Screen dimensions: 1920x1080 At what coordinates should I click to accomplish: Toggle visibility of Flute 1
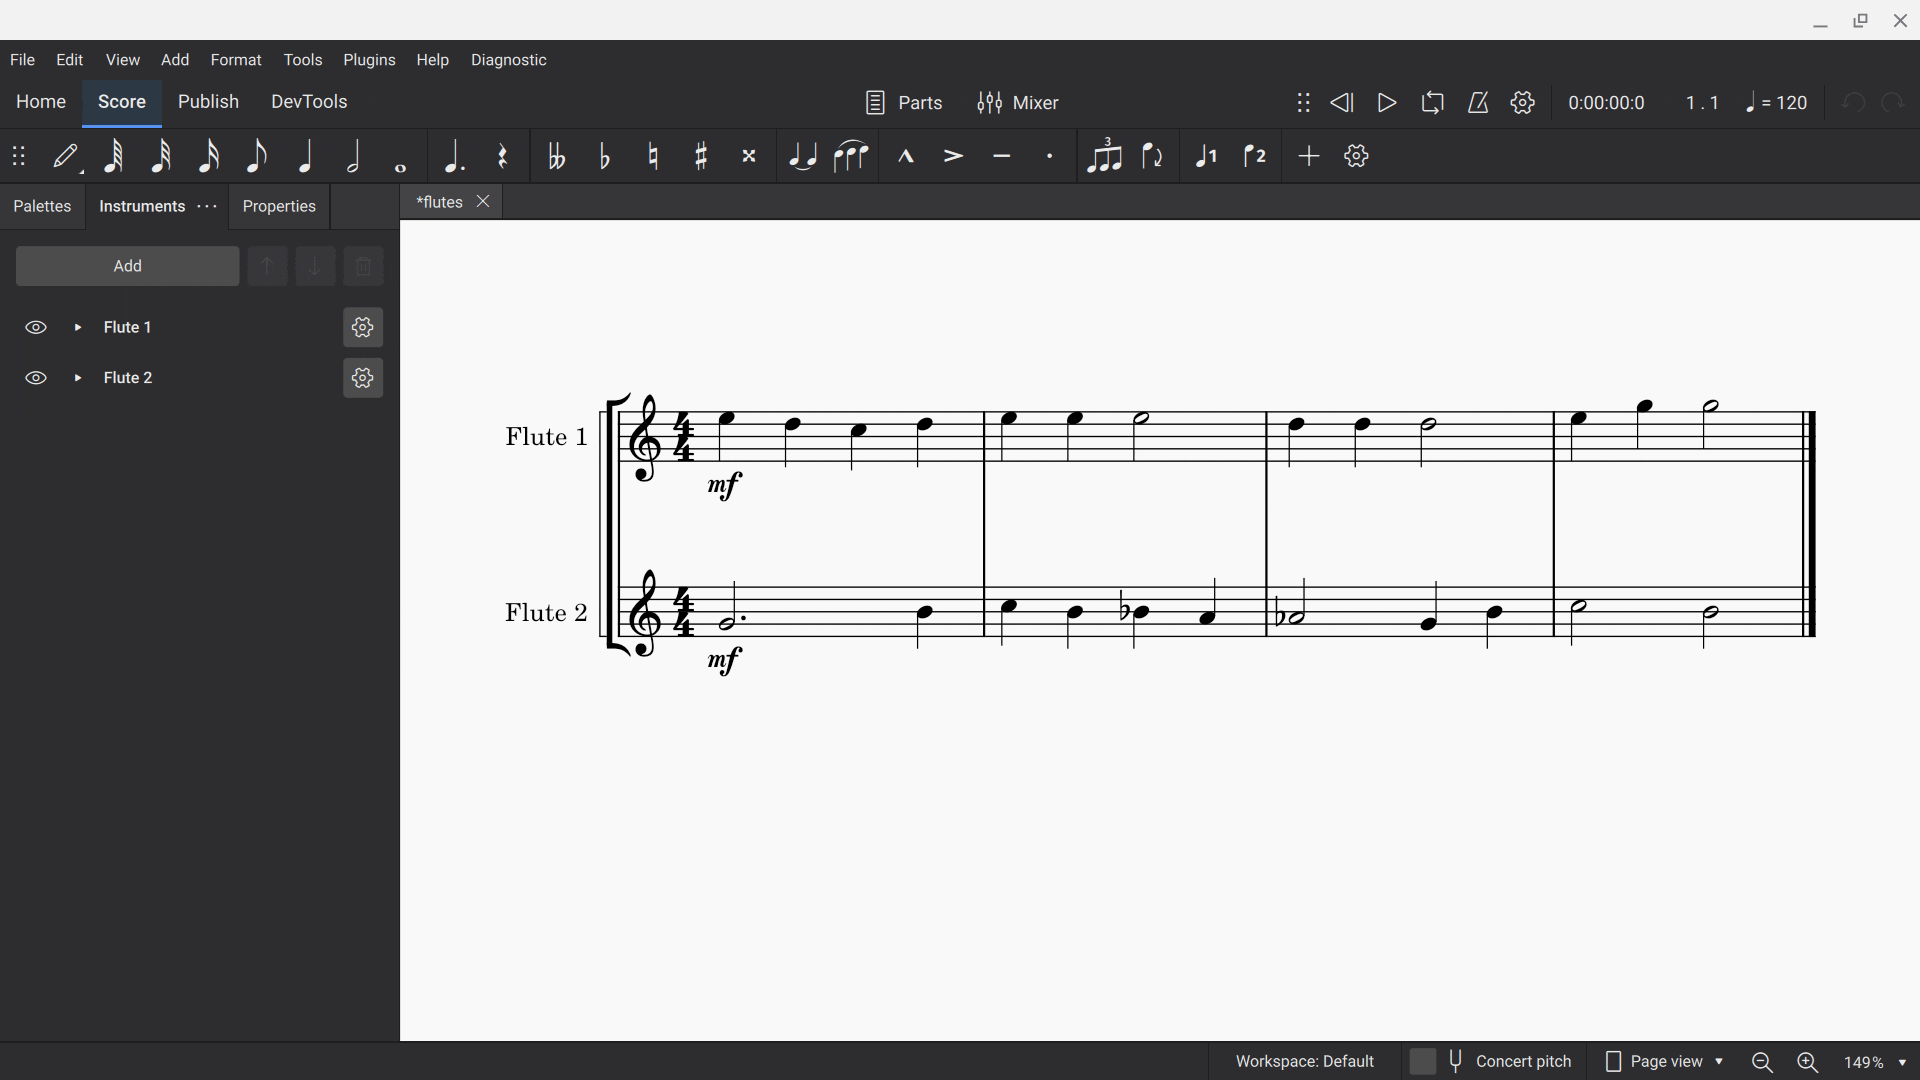[x=36, y=327]
